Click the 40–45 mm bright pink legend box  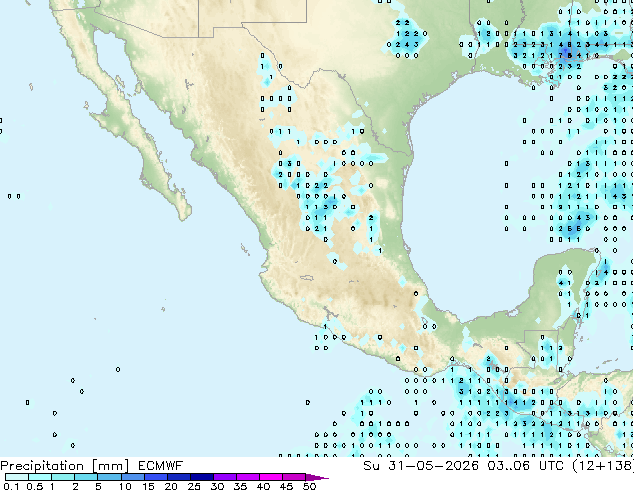point(271,477)
